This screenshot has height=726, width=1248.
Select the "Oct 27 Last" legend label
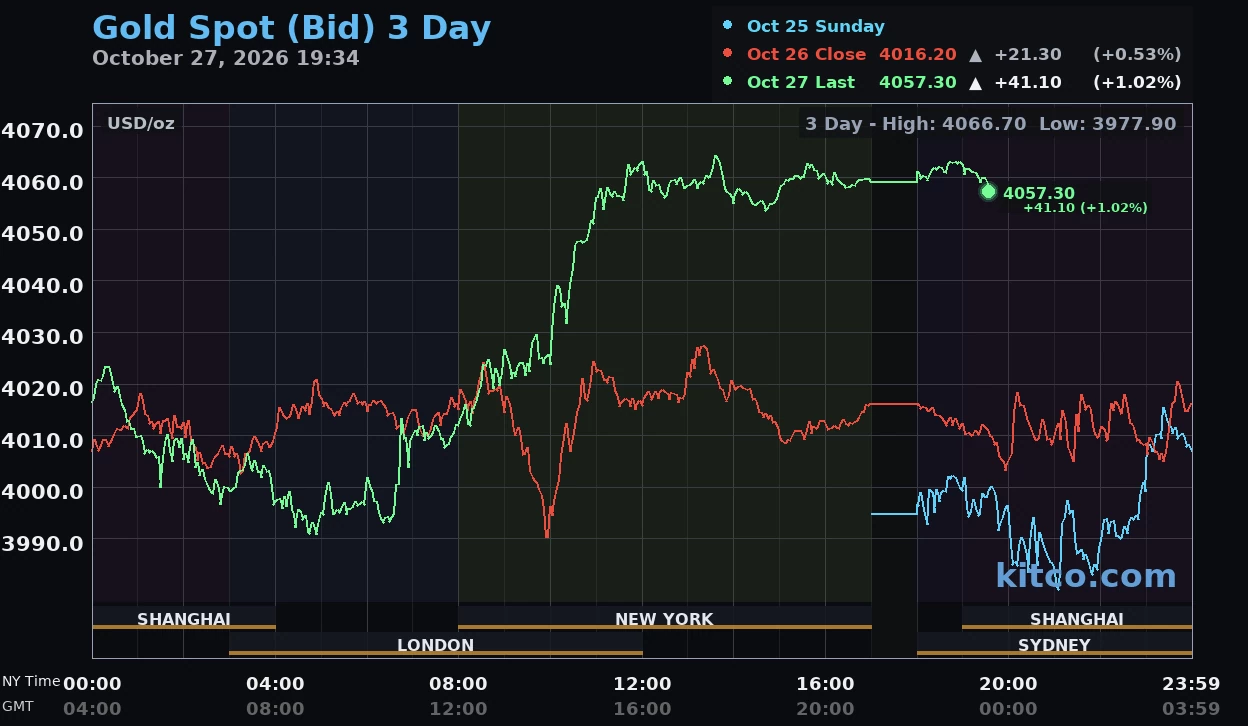point(801,82)
